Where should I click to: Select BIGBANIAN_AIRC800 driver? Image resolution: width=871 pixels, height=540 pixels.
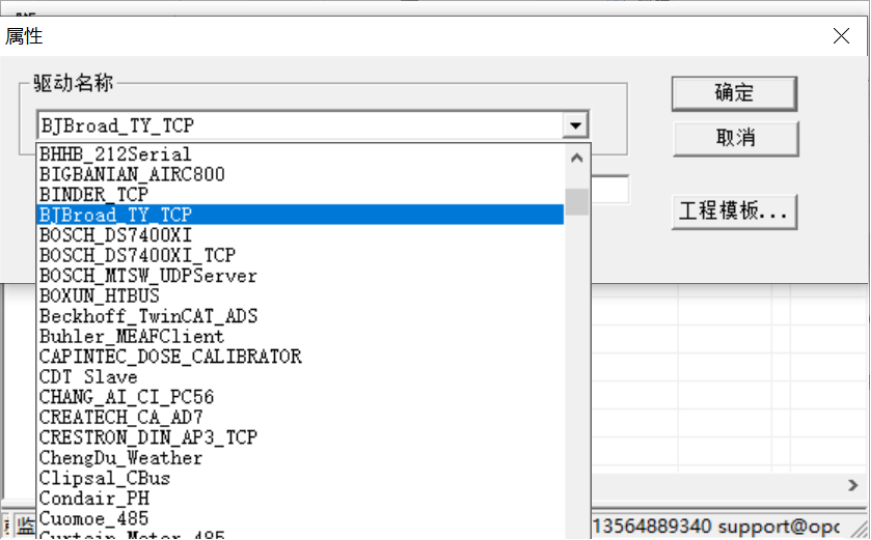(x=300, y=174)
